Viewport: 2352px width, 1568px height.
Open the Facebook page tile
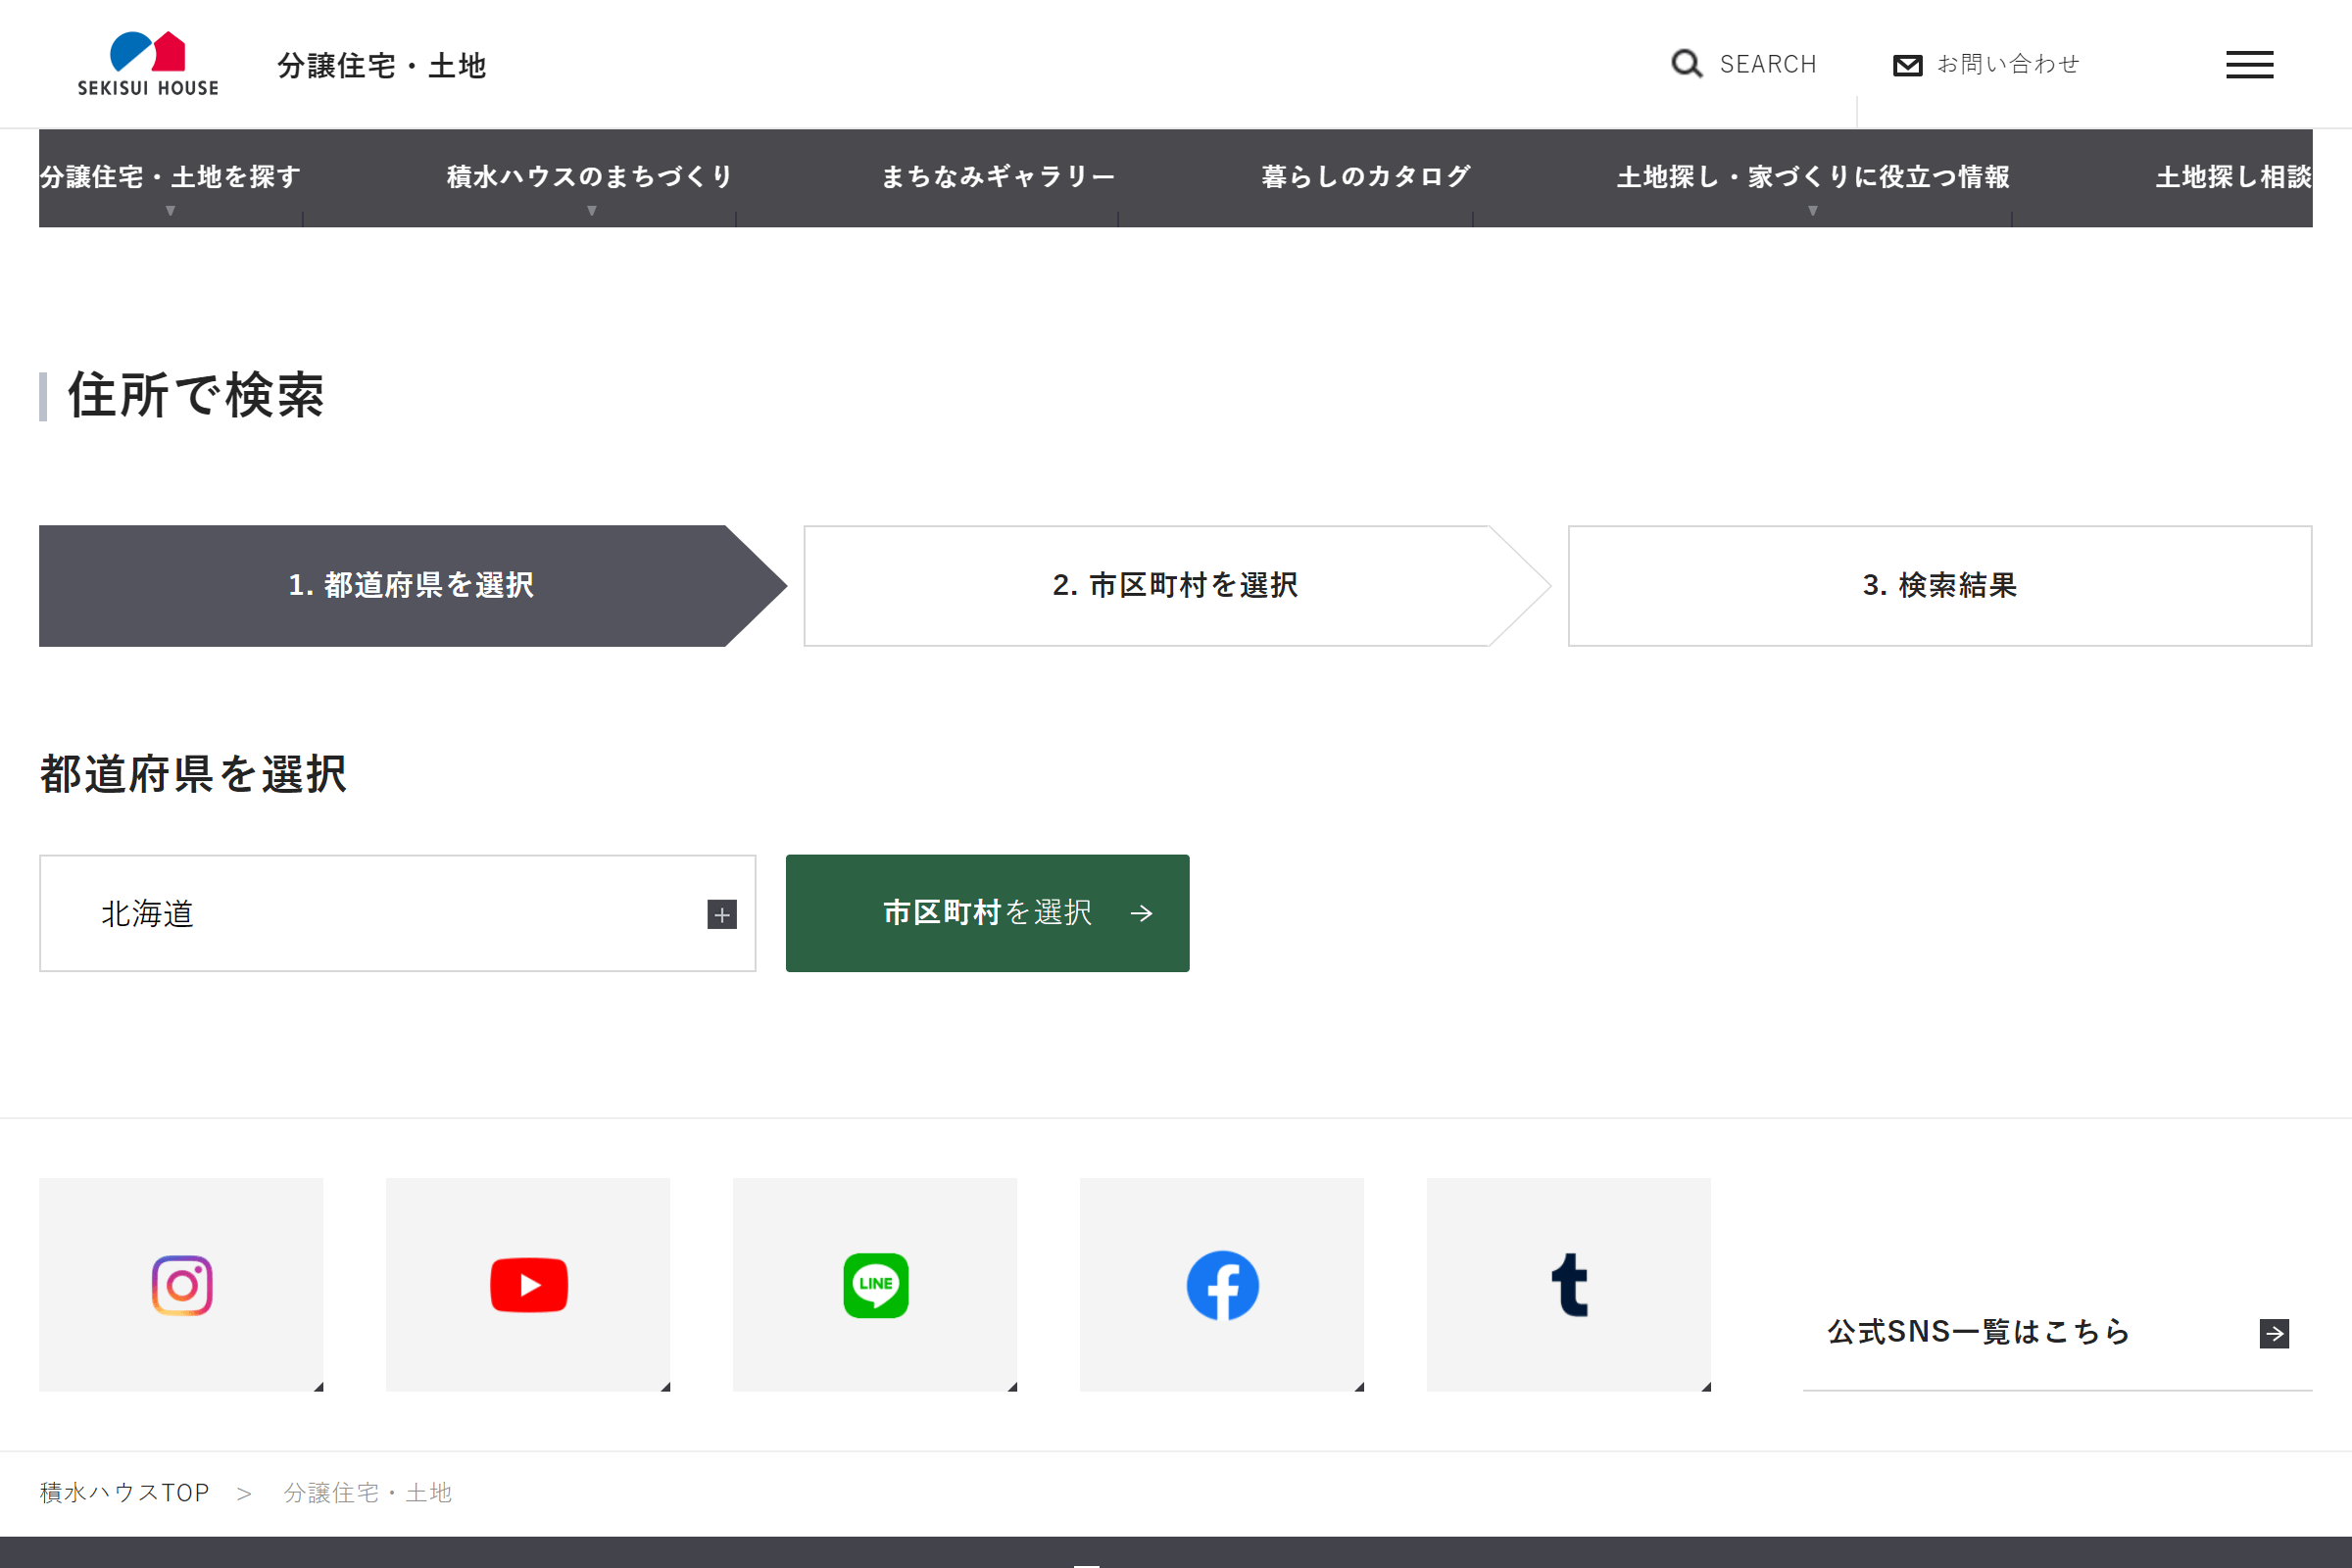coord(1222,1285)
